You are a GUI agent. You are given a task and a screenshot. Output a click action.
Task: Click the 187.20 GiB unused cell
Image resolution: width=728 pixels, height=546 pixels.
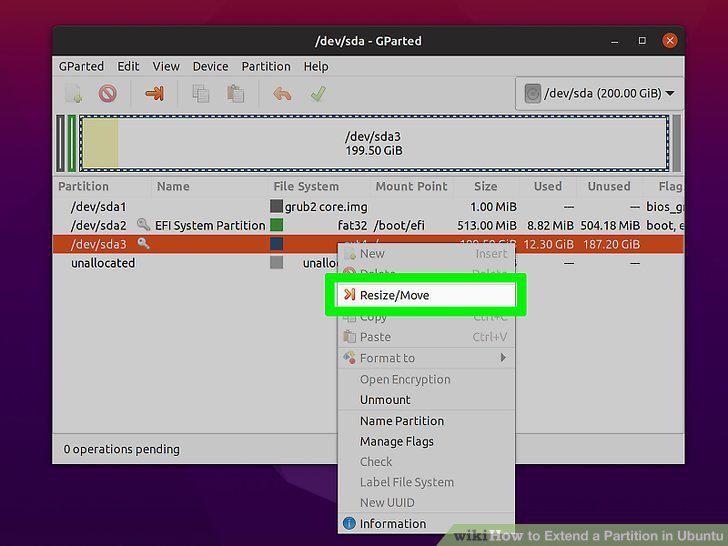point(611,244)
